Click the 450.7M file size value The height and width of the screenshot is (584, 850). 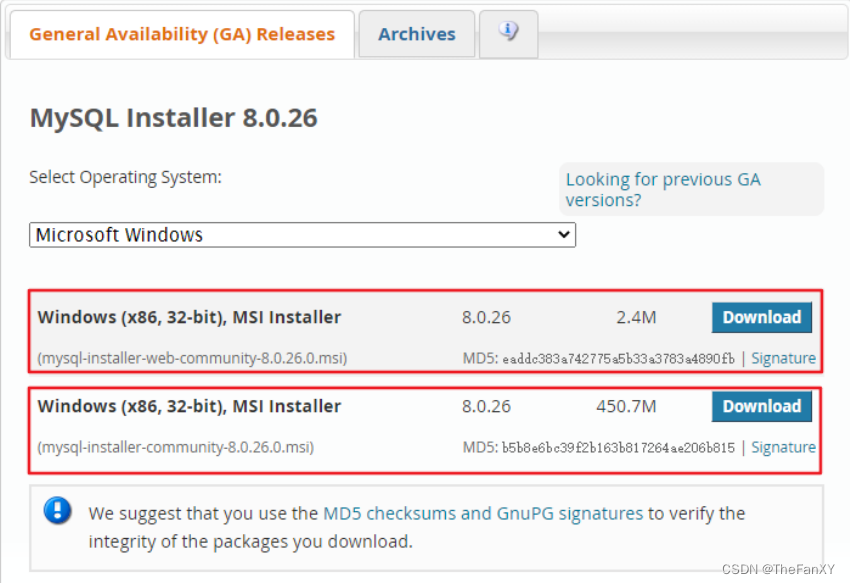tap(626, 406)
